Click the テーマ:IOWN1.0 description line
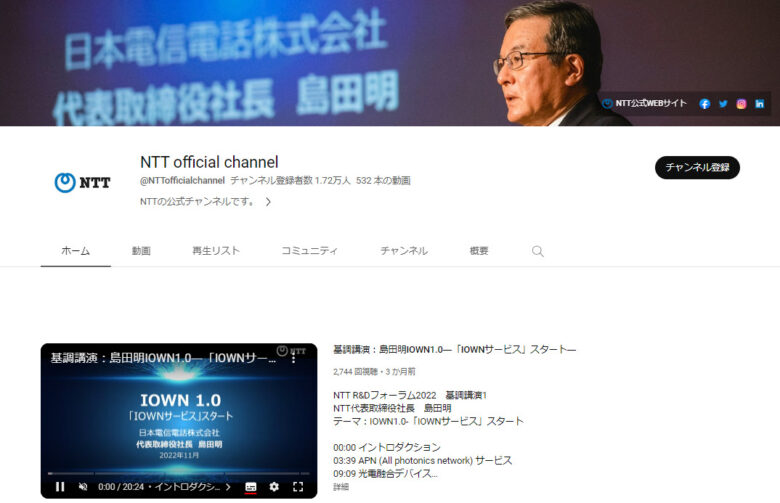This screenshot has width=780, height=503. (428, 421)
